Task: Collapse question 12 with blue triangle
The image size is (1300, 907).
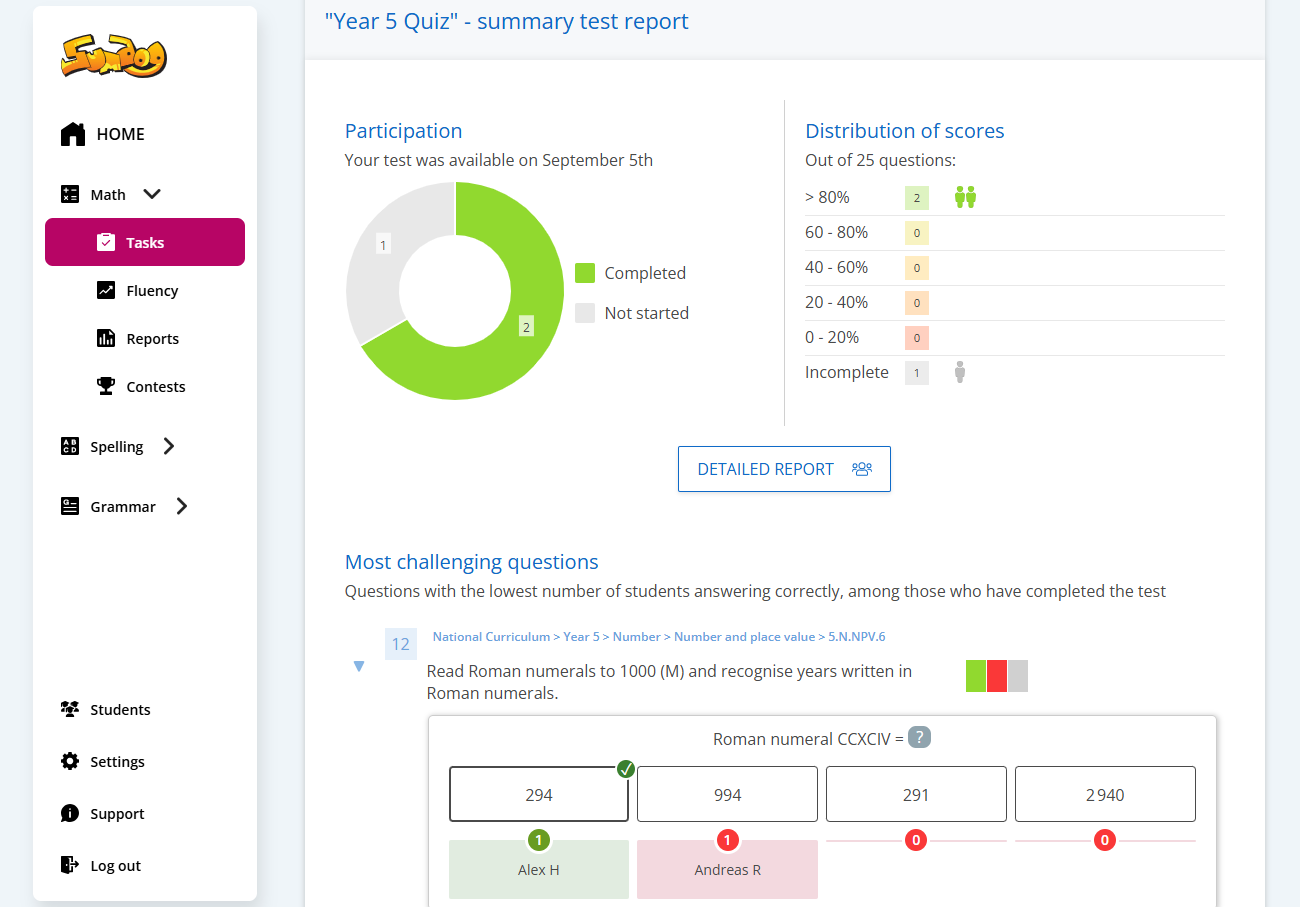Action: coord(359,667)
